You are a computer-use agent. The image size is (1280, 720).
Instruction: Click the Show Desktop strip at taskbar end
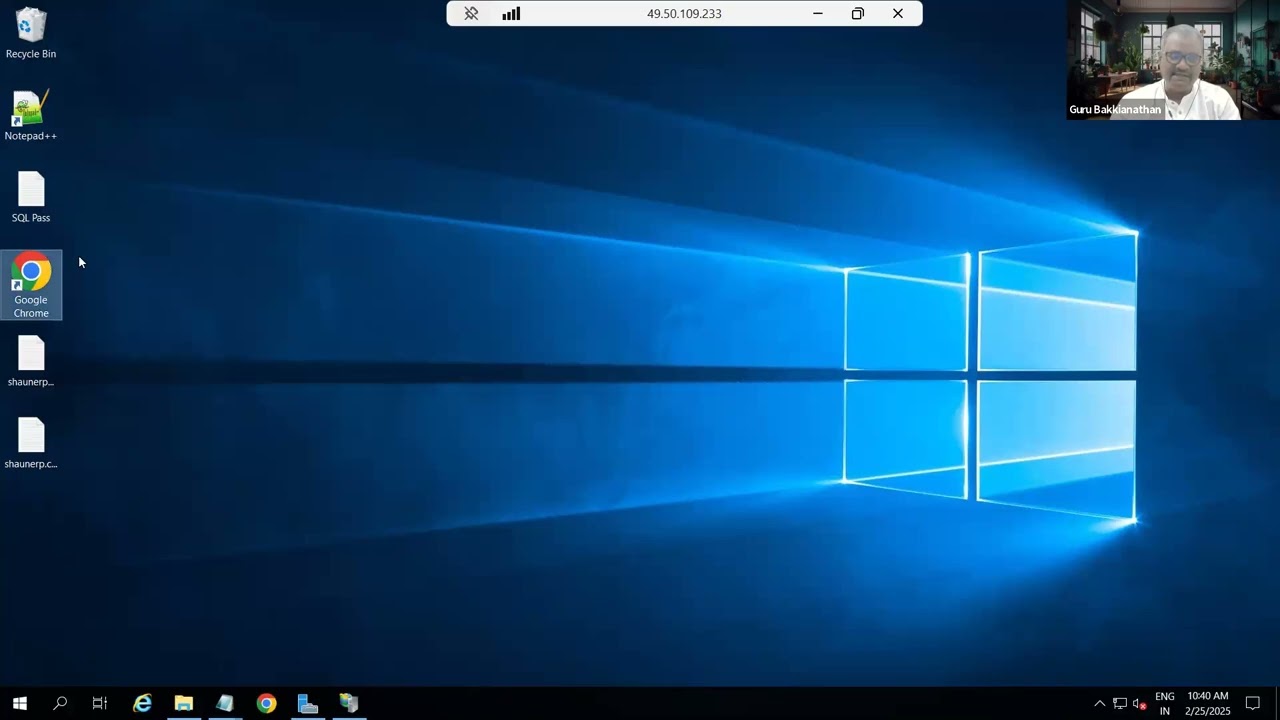[1277, 703]
